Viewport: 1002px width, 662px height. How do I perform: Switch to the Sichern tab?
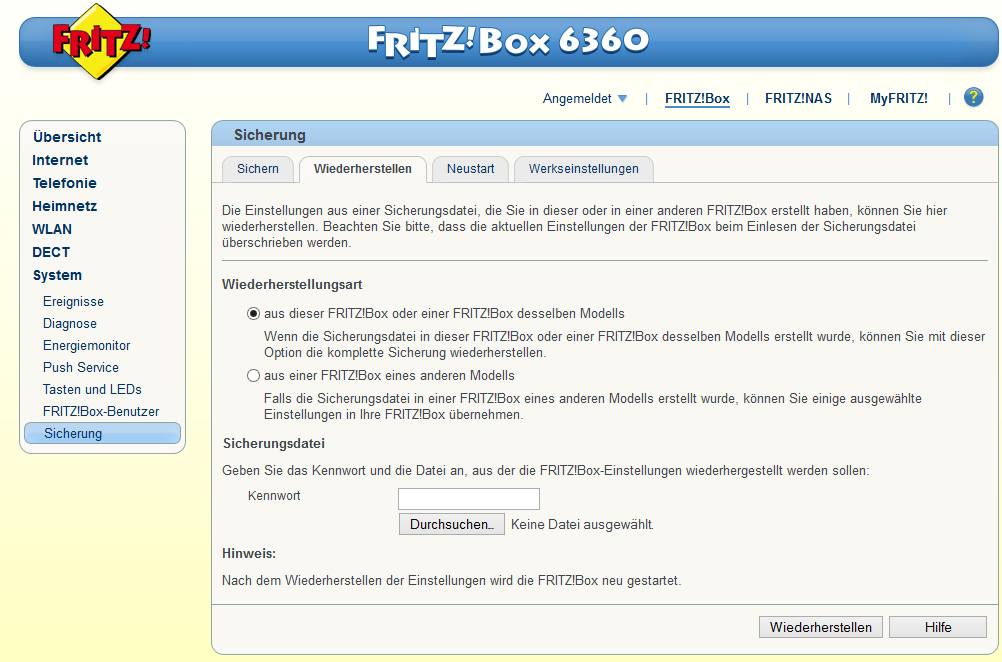click(258, 169)
